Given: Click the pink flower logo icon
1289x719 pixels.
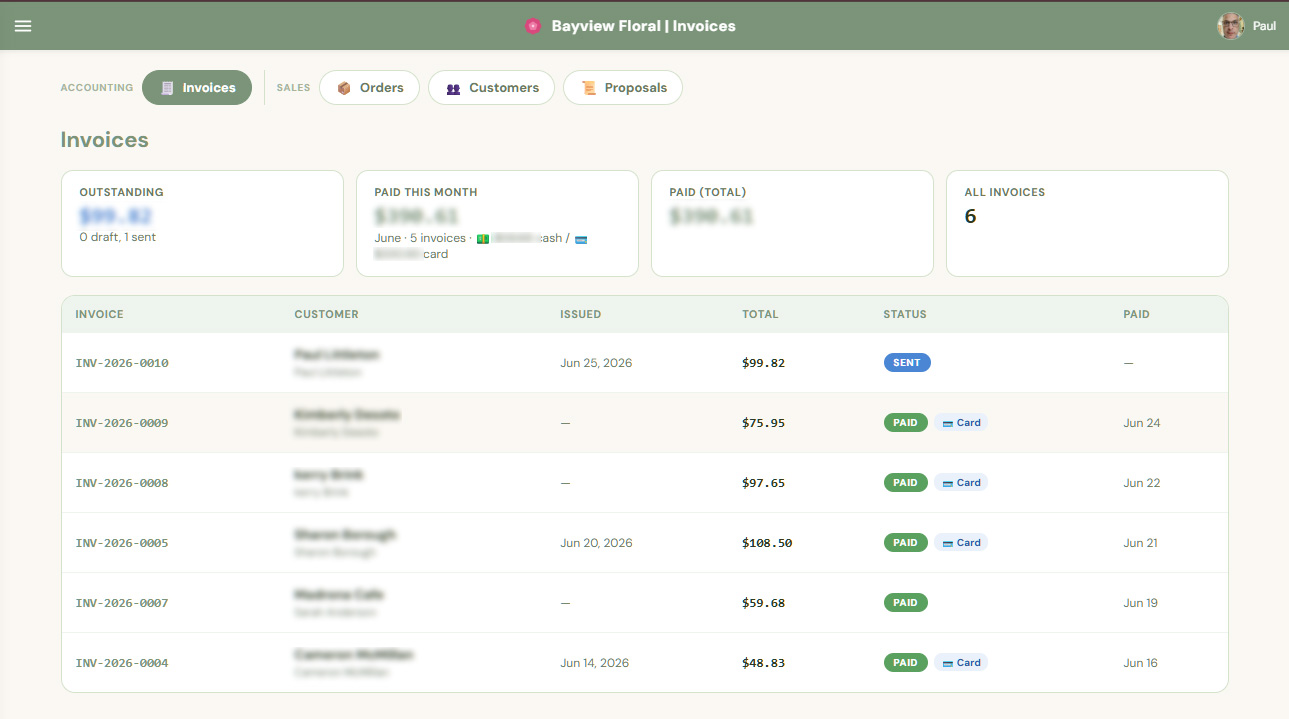Looking at the screenshot, I should 533,26.
